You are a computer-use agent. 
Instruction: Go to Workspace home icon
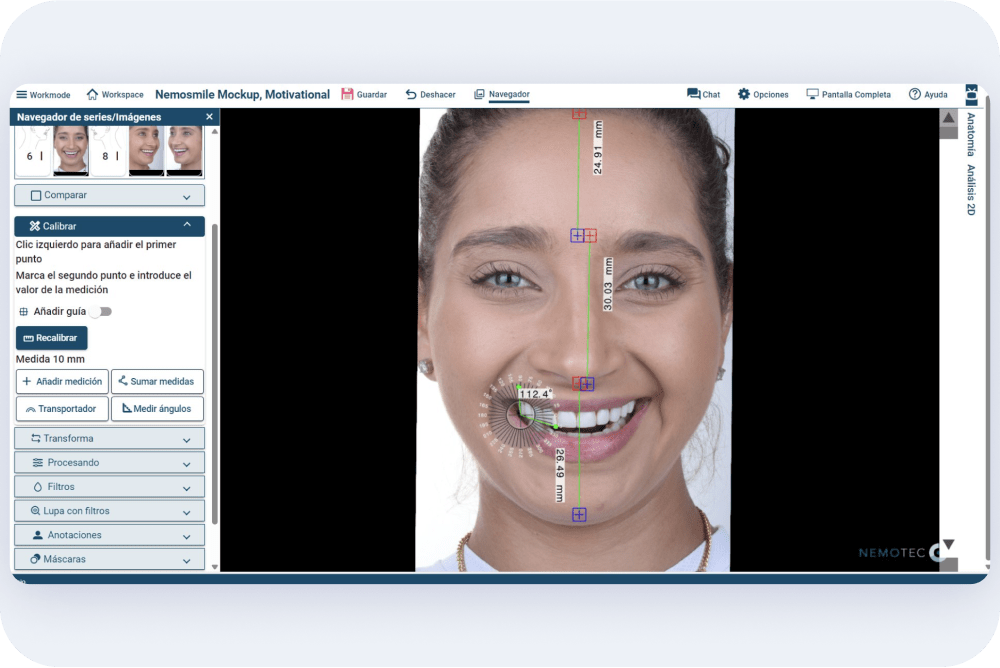92,94
